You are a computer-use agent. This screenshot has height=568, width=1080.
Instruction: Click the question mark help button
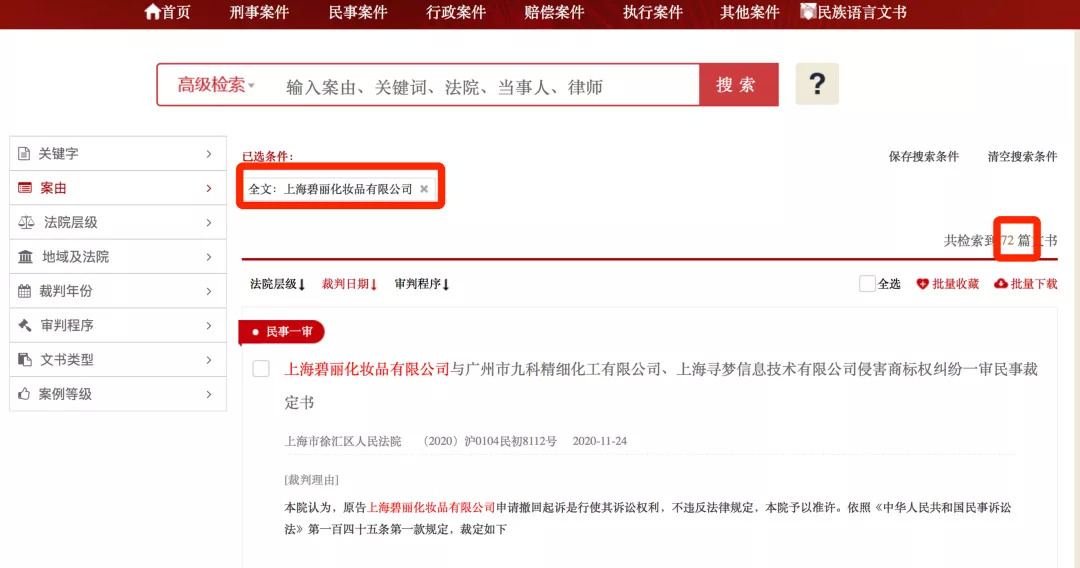pyautogui.click(x=817, y=84)
